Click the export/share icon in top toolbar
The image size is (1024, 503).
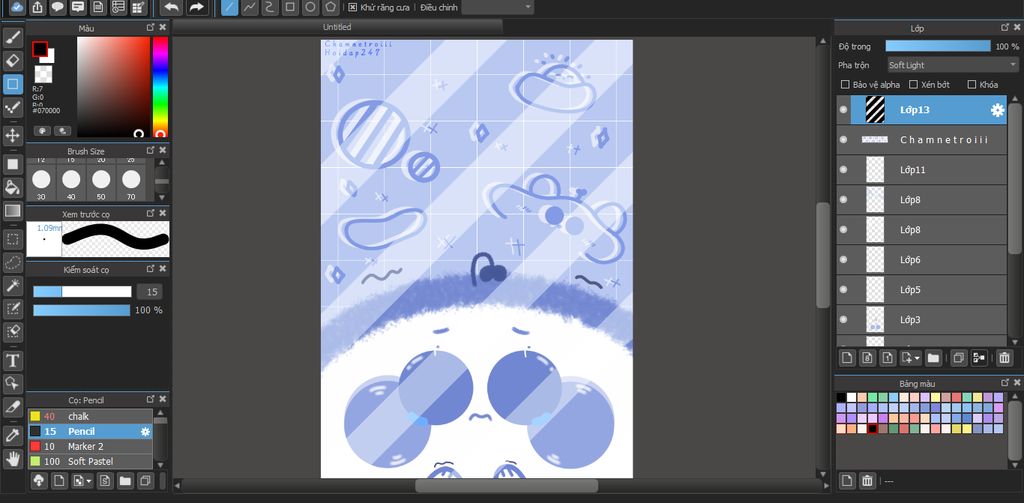pos(37,7)
